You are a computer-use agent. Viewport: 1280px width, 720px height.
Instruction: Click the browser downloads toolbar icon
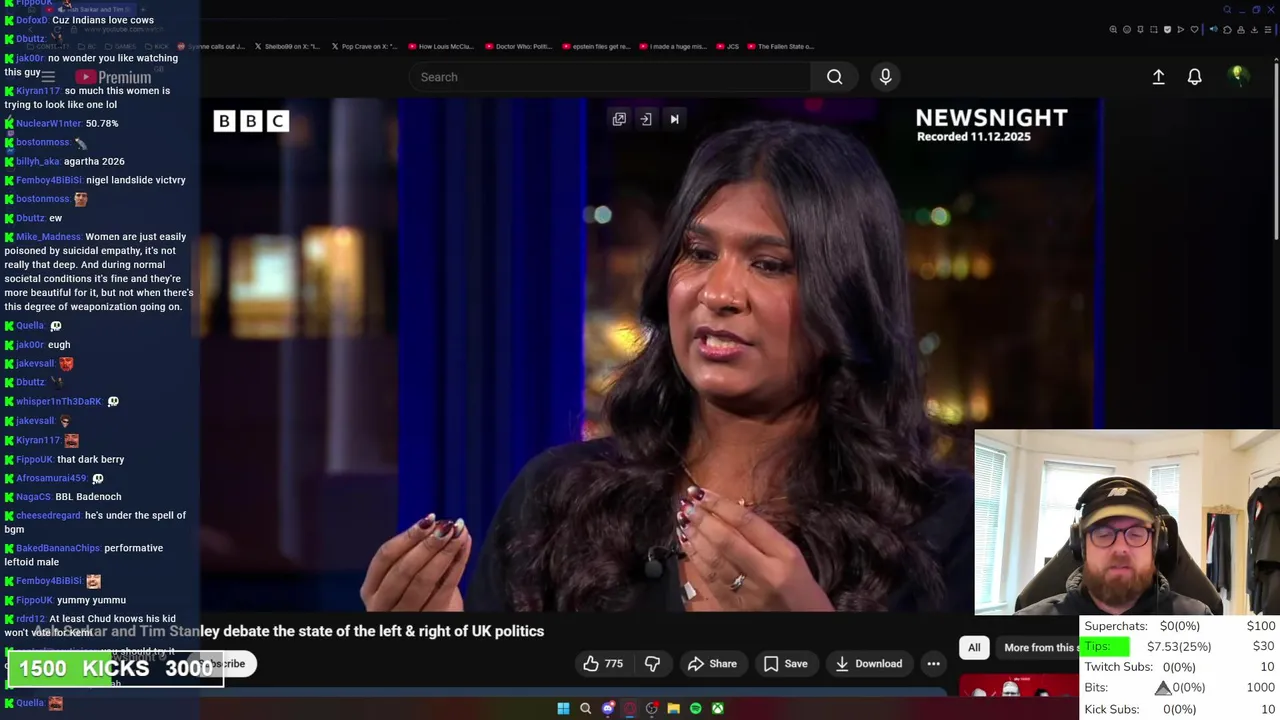[x=1254, y=30]
